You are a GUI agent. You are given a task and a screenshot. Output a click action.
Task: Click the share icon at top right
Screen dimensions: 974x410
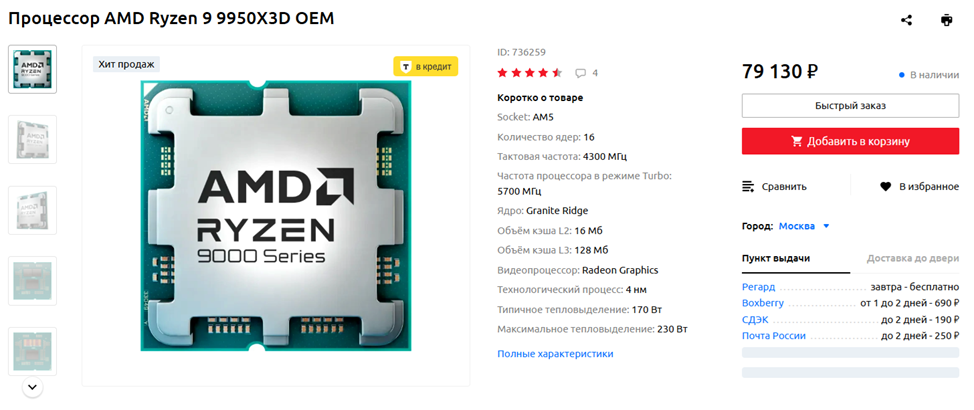tap(906, 20)
